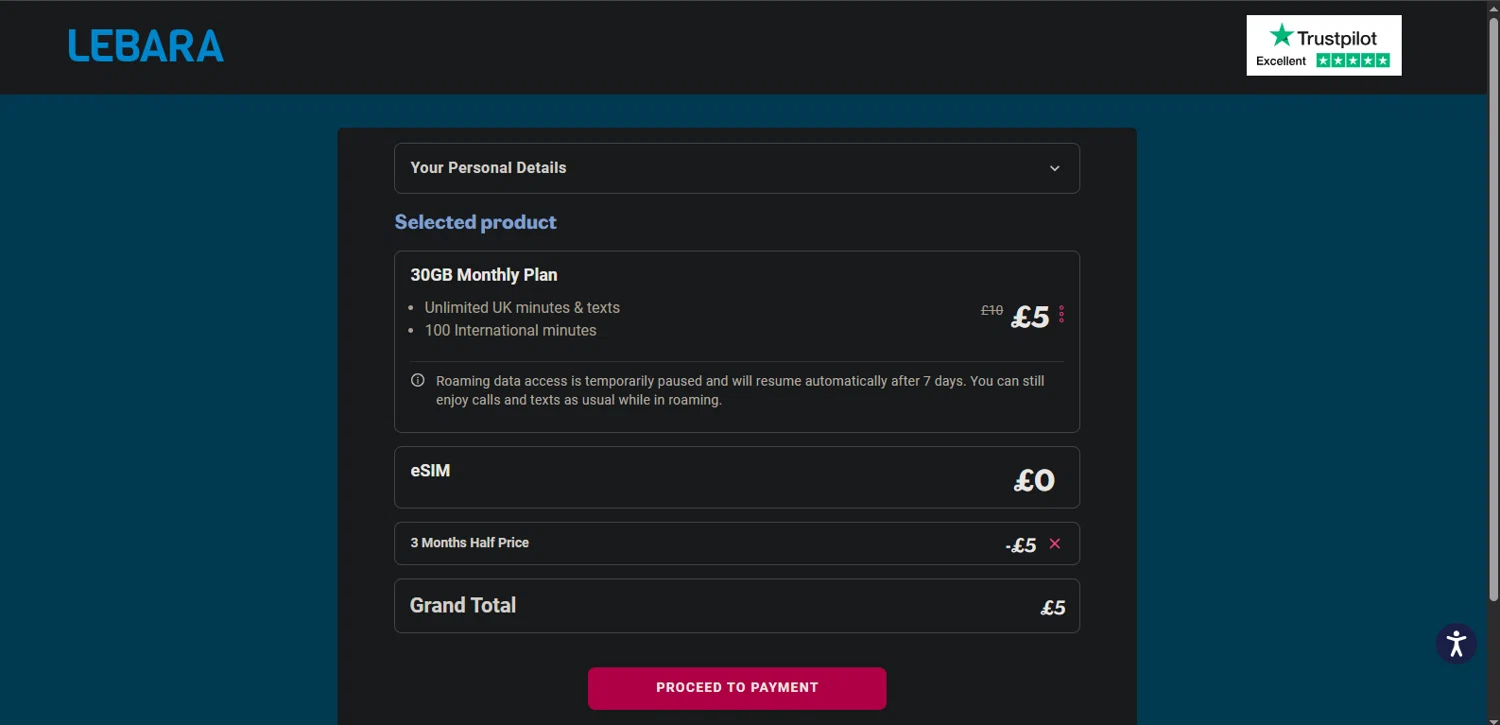This screenshot has height=725, width=1500.
Task: Open the accessibility widget
Action: click(x=1456, y=643)
